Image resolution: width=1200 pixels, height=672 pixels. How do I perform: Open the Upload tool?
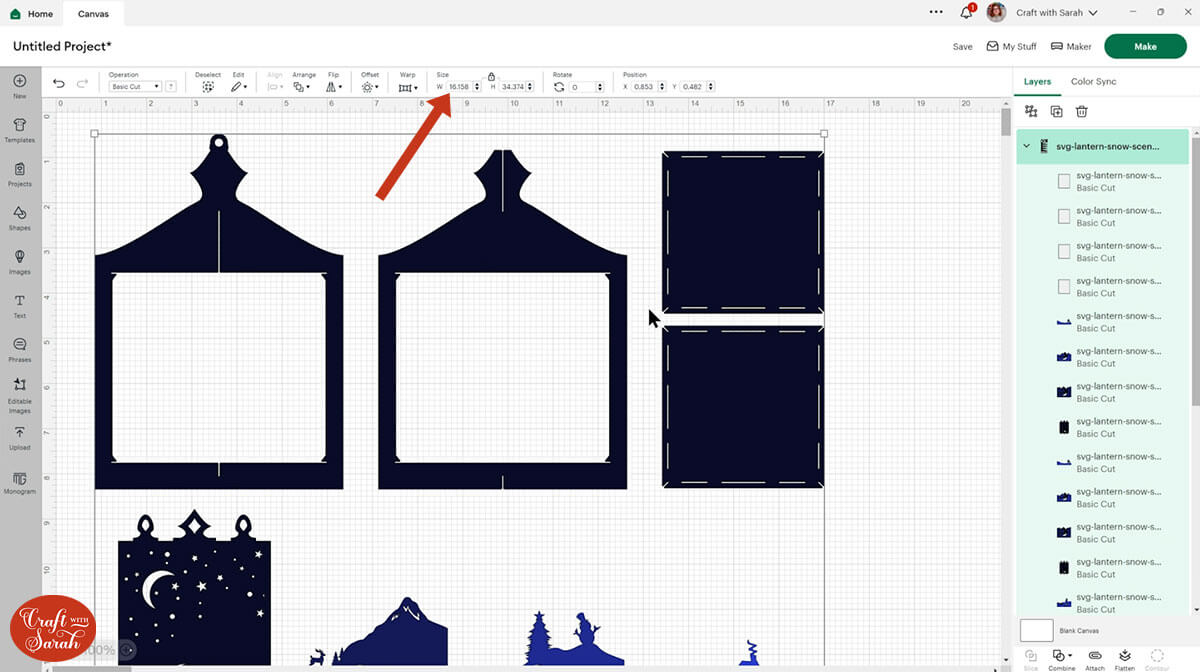(19, 437)
